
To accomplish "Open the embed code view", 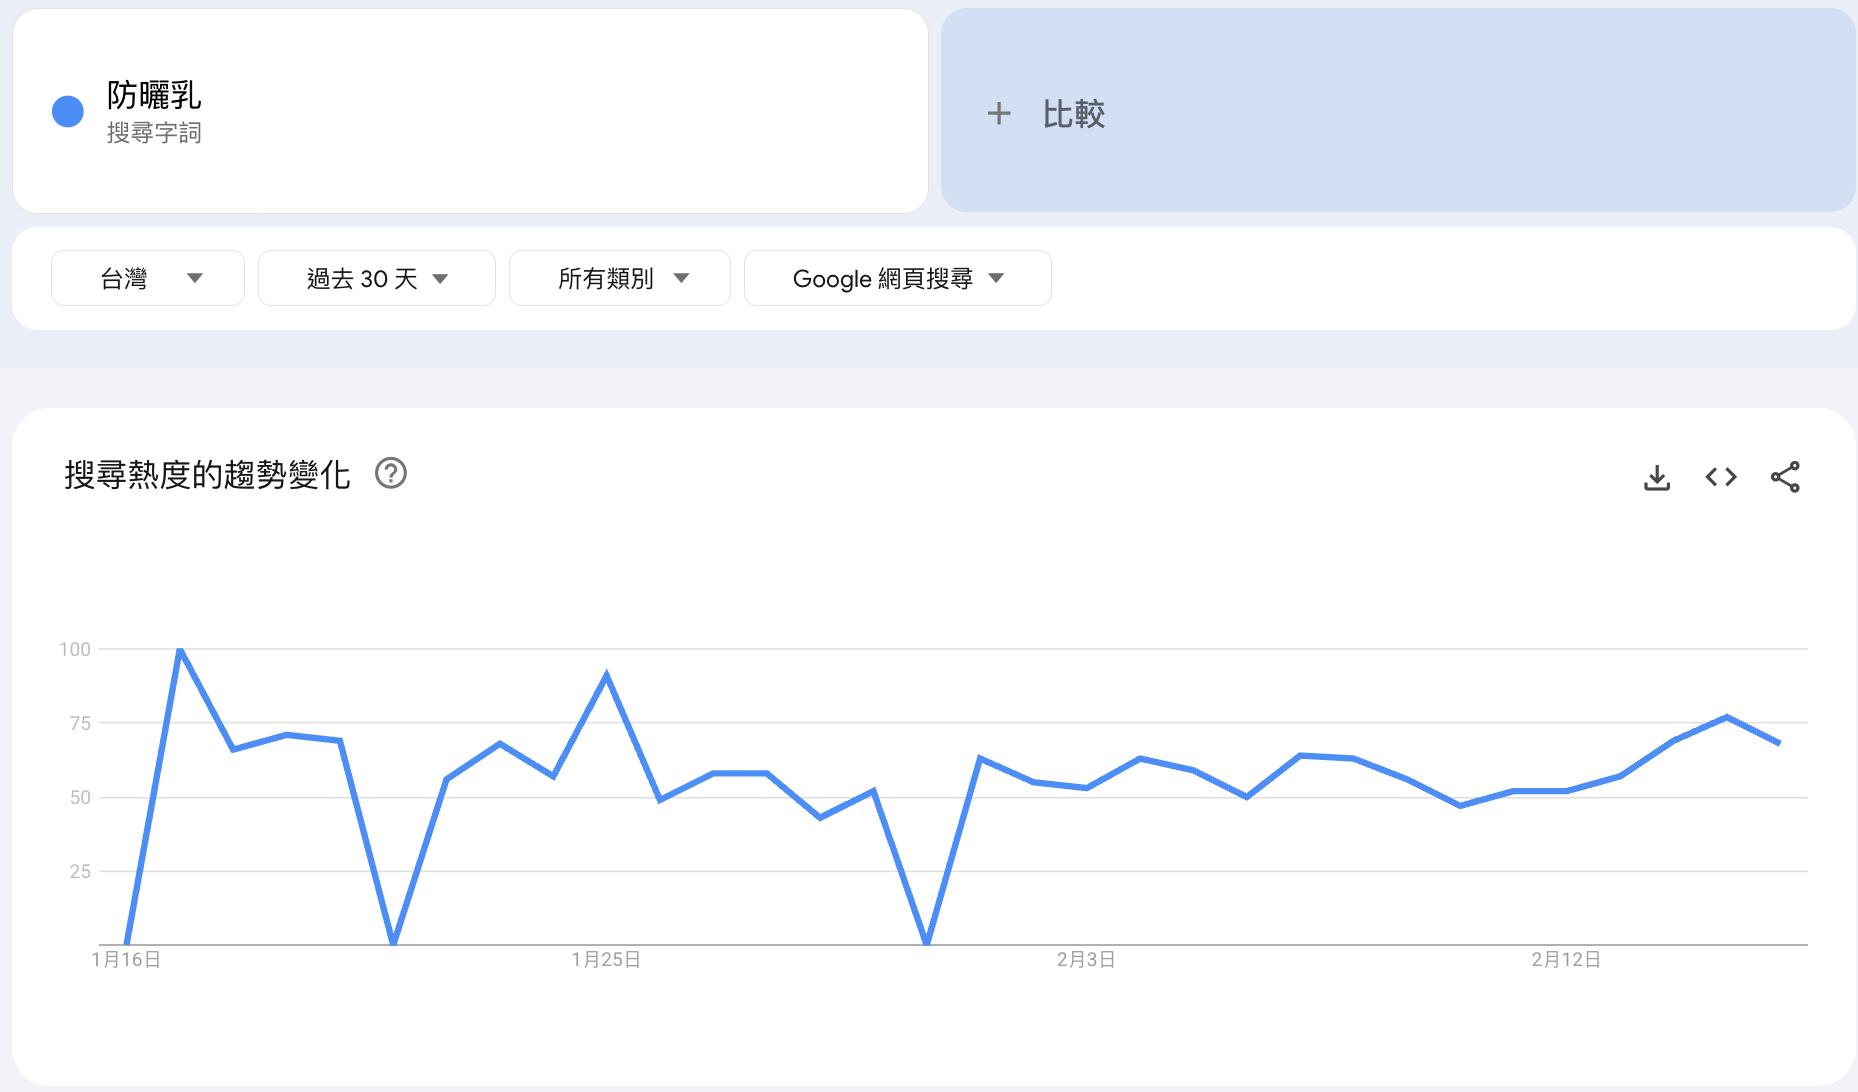I will tap(1720, 477).
